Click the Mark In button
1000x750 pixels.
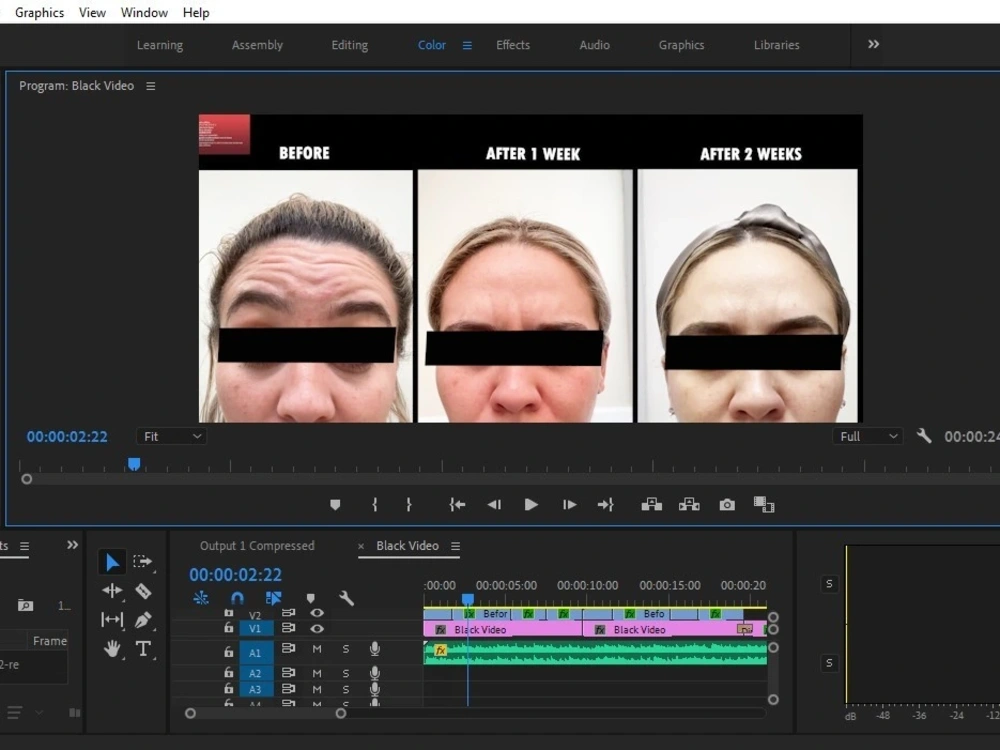pos(374,505)
